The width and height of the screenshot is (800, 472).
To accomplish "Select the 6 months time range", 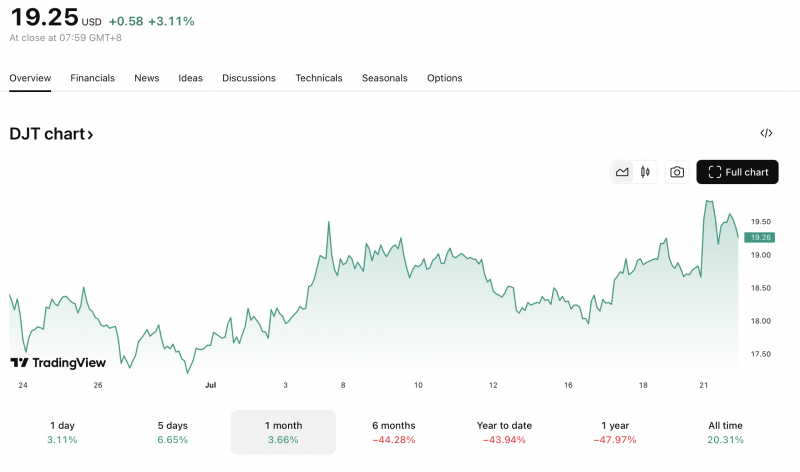I will [393, 432].
